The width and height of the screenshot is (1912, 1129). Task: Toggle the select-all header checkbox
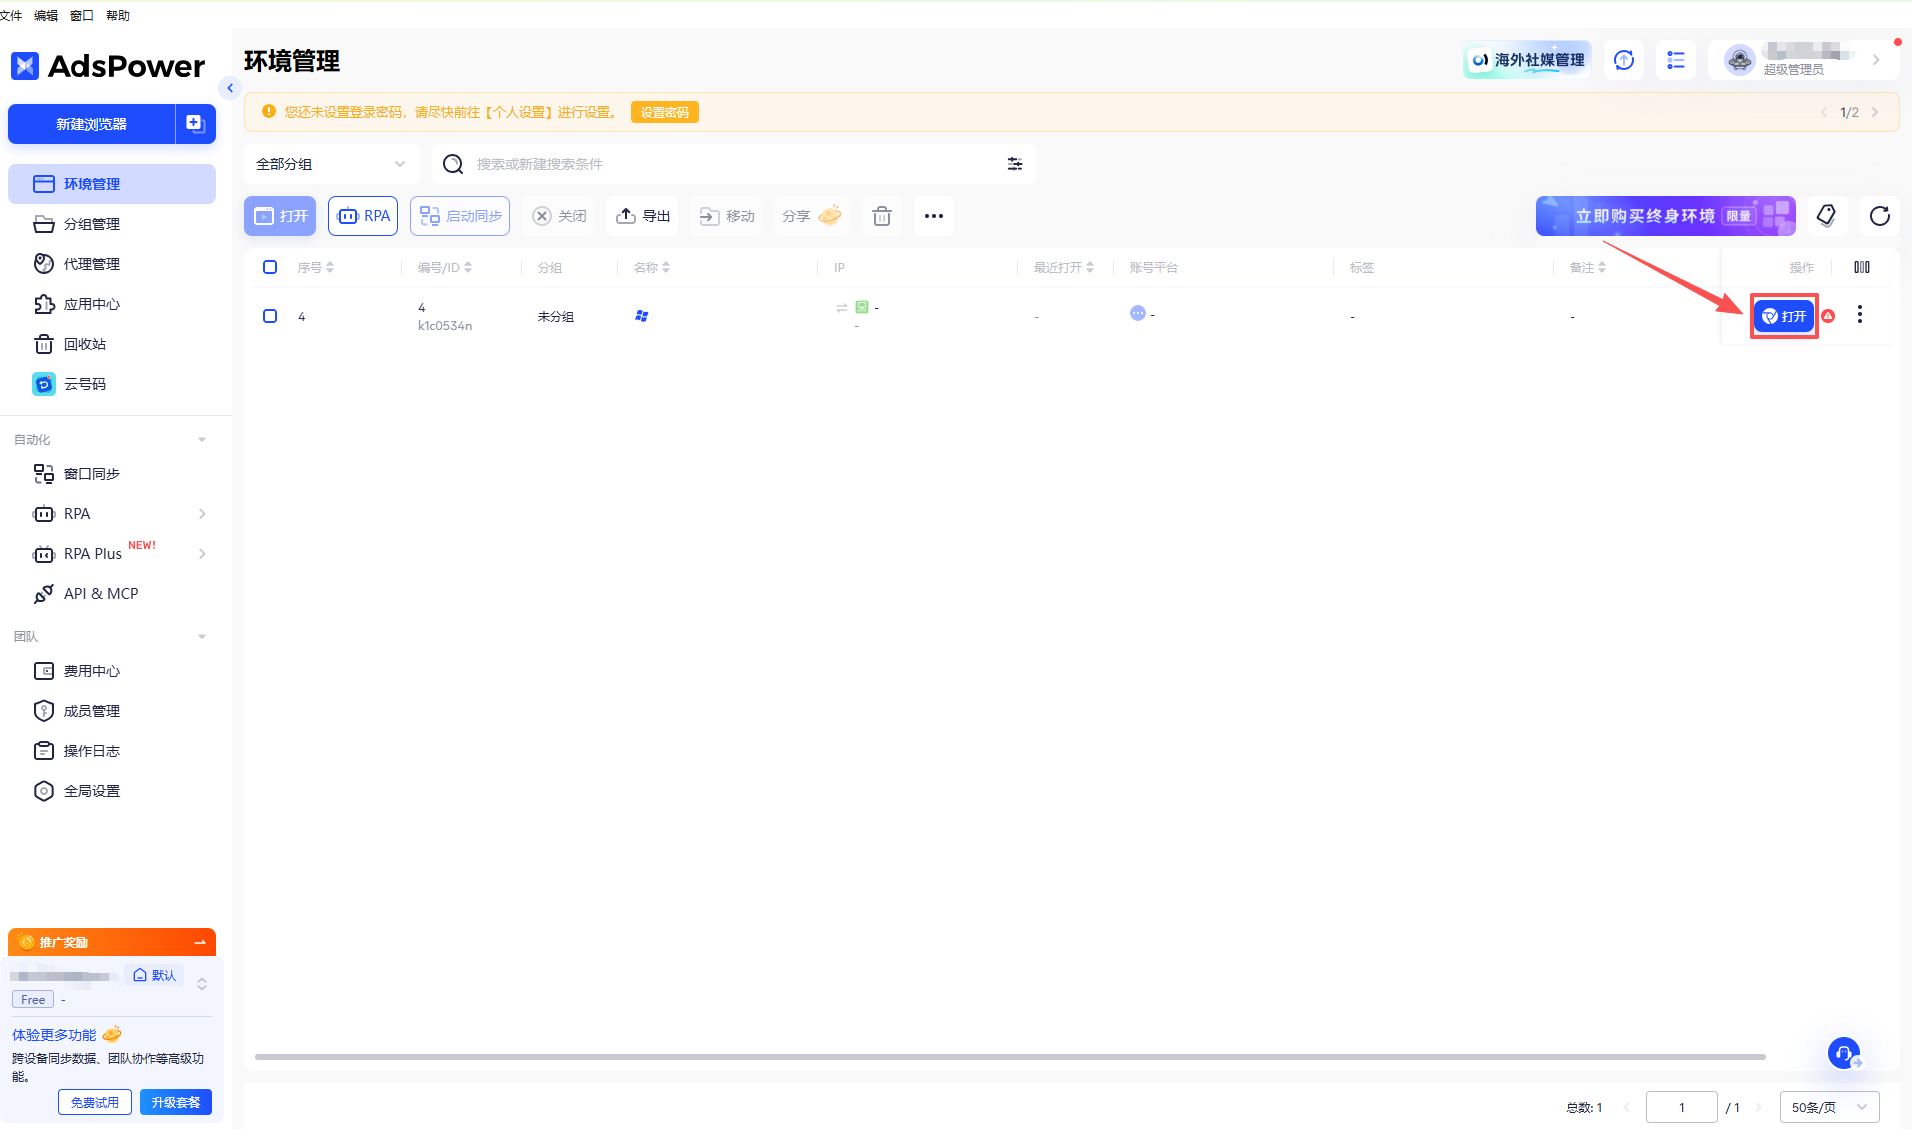[x=270, y=267]
